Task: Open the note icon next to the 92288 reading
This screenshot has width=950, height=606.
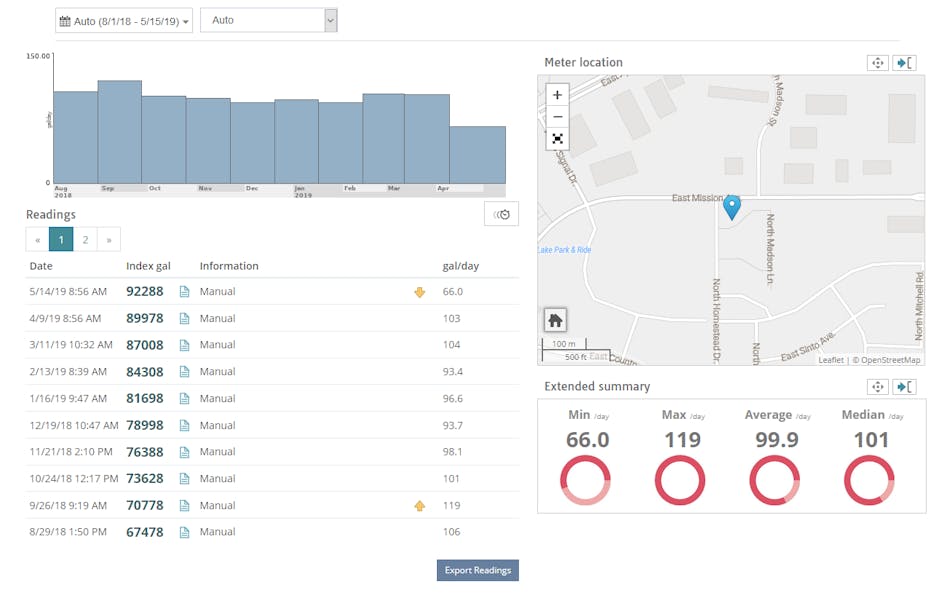Action: 184,291
